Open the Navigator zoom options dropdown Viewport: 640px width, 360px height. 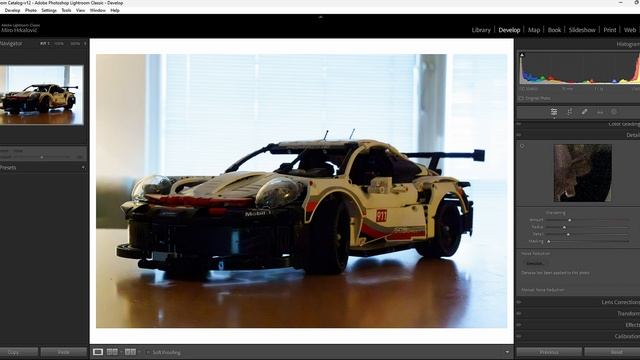85,43
